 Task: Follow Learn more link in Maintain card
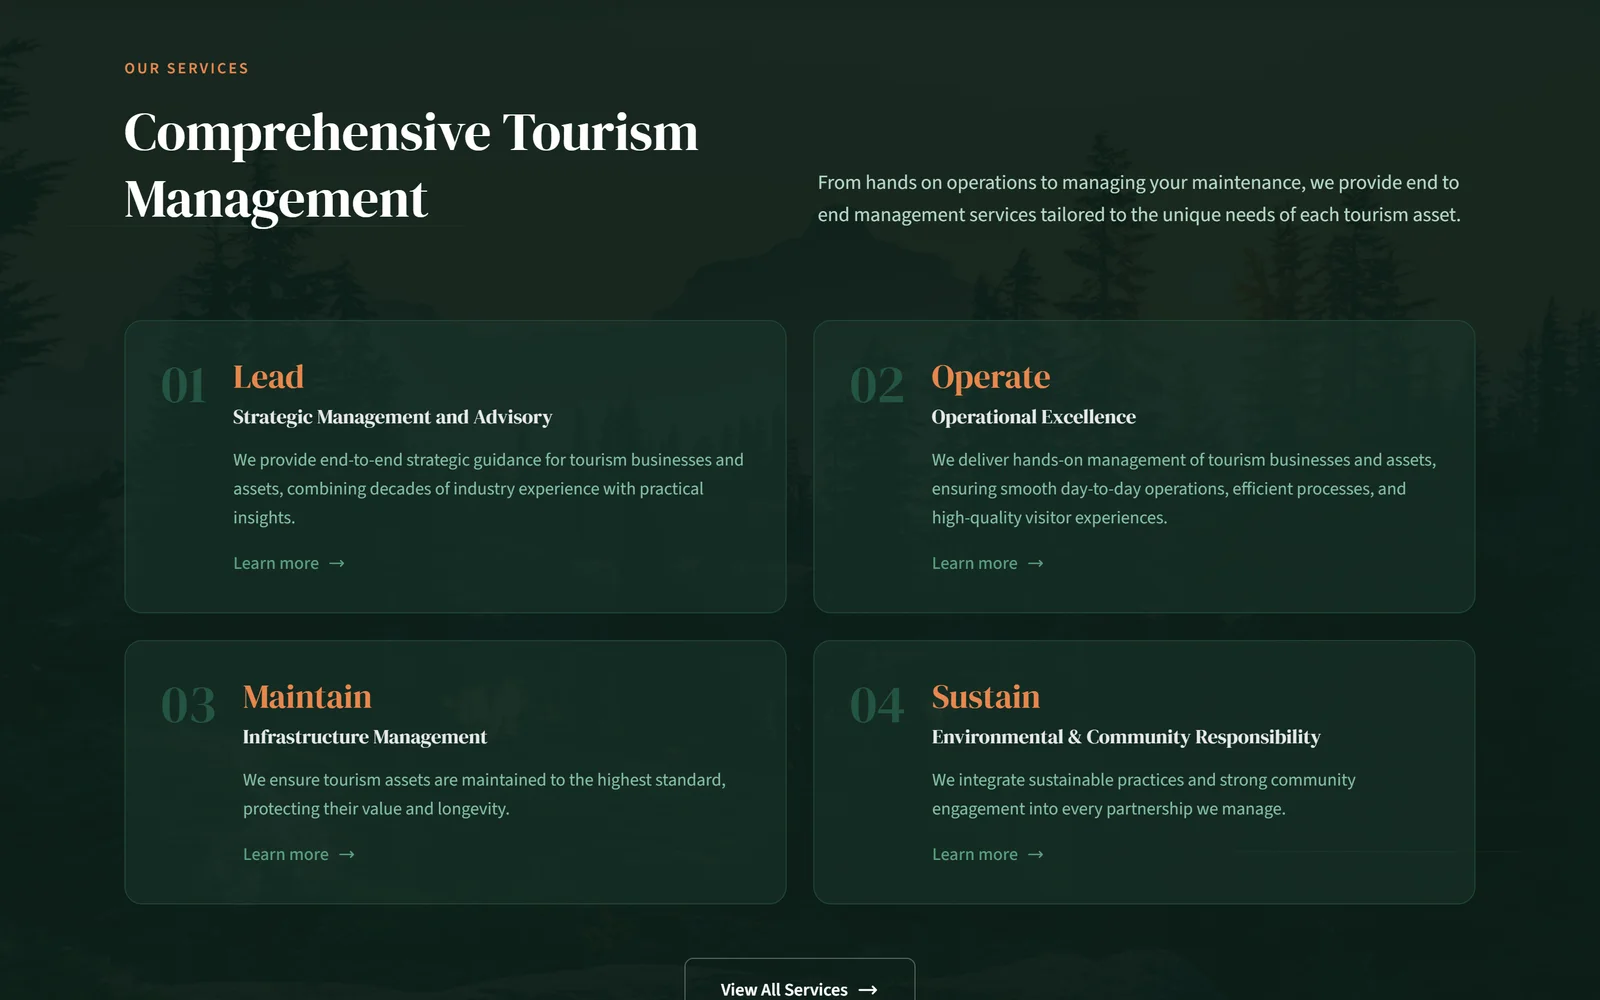[299, 855]
